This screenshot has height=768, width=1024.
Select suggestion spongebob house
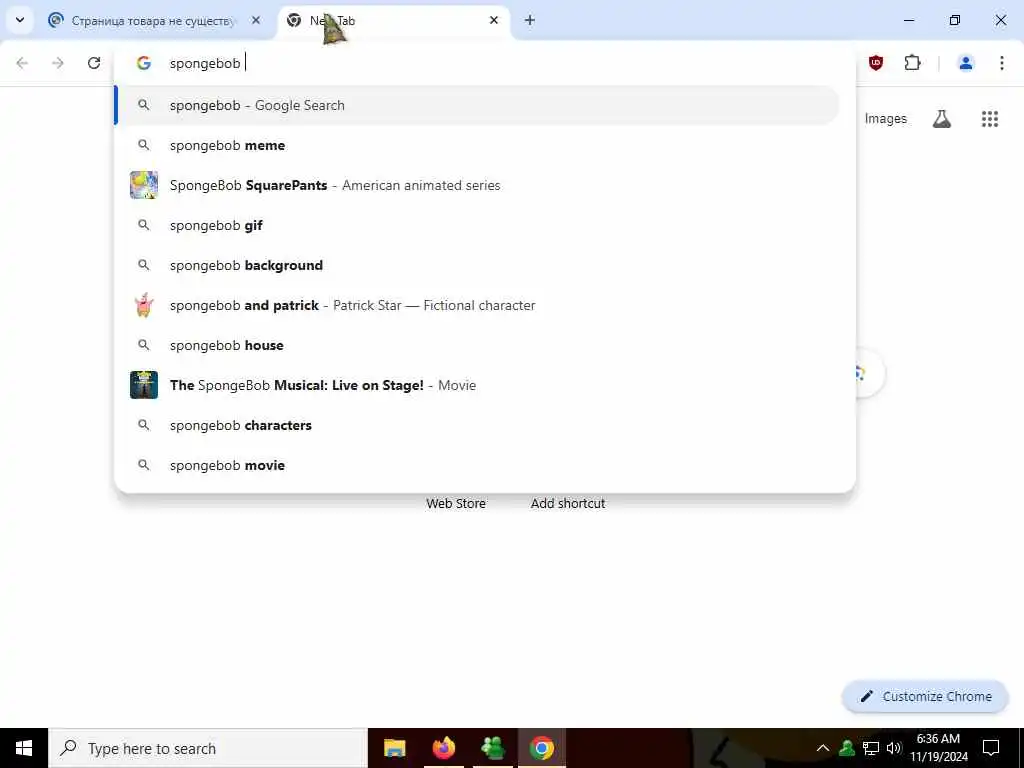[478, 345]
